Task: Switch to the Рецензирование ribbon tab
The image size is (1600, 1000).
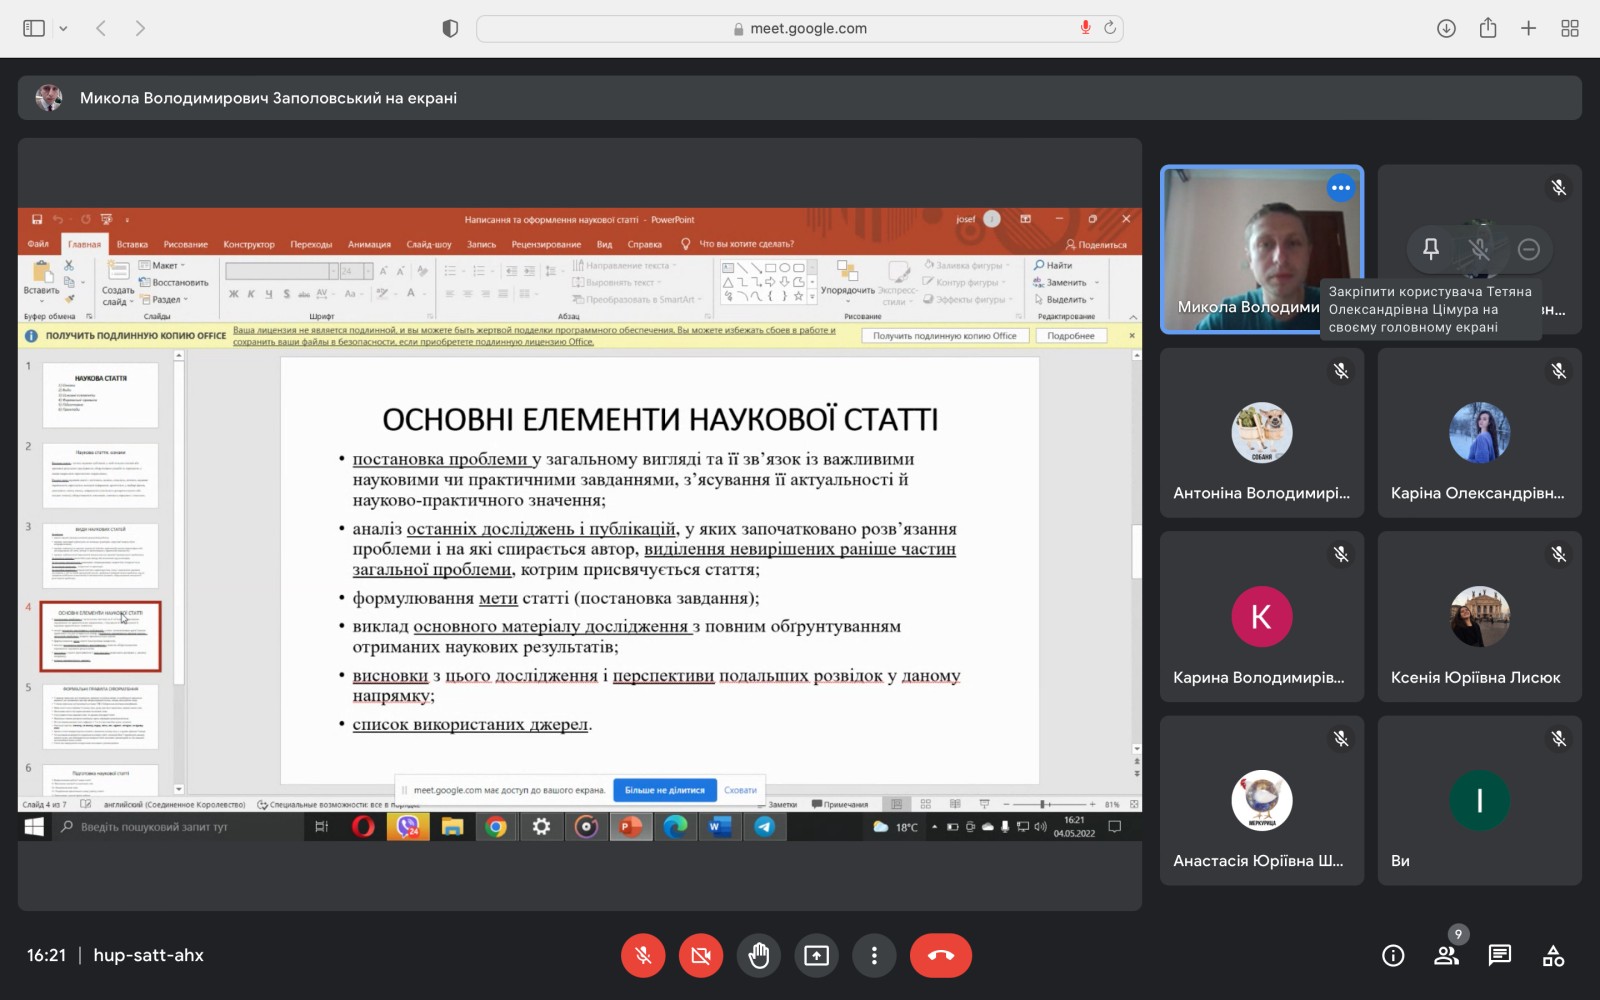Action: coord(546,244)
